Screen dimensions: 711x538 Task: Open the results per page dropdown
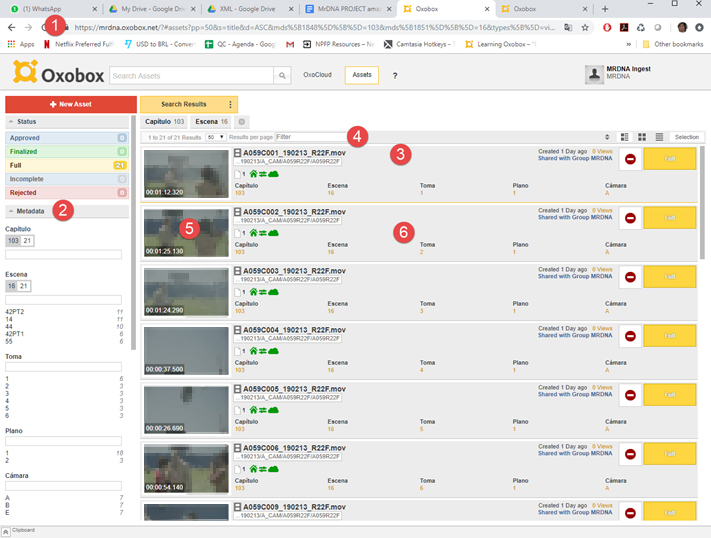pyautogui.click(x=216, y=137)
